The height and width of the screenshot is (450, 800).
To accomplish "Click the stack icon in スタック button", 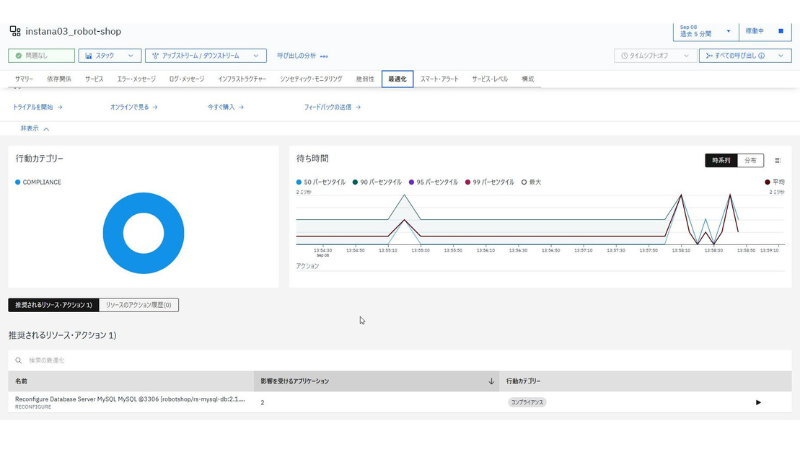I will point(89,56).
